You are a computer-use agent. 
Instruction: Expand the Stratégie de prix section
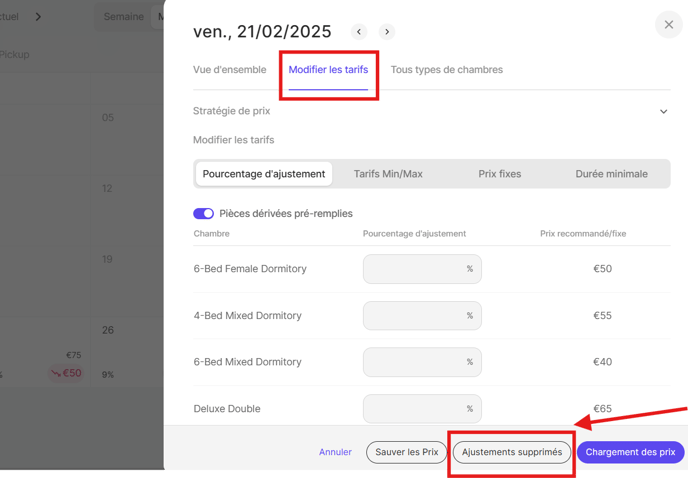(663, 112)
